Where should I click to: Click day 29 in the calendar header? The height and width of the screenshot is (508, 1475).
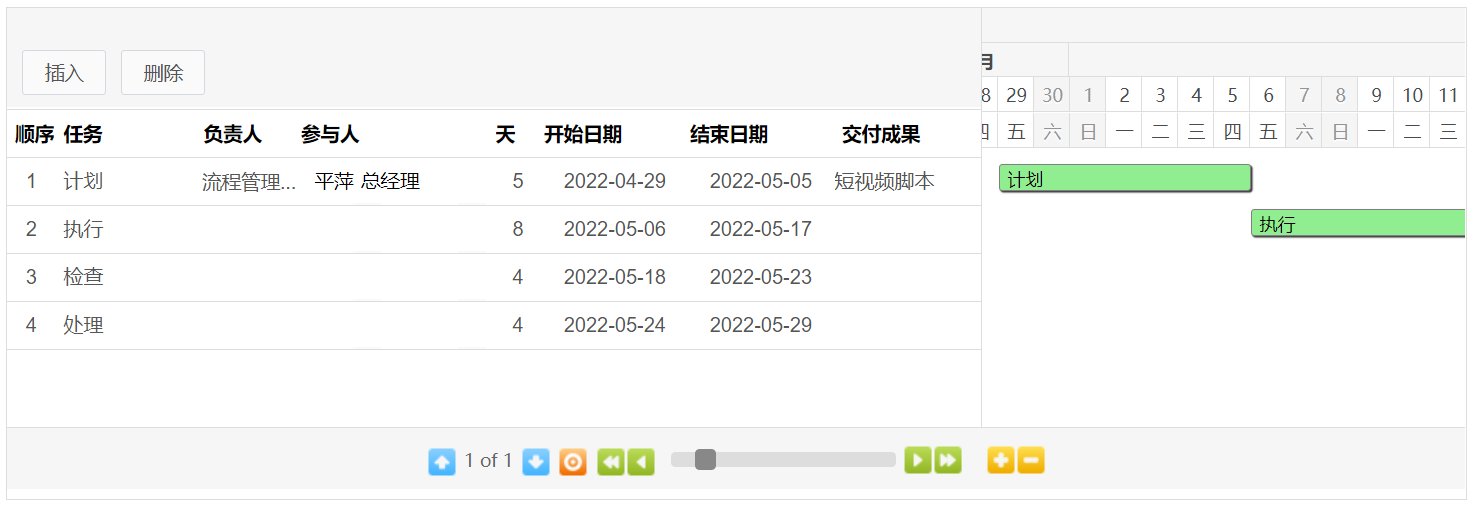(x=1016, y=95)
